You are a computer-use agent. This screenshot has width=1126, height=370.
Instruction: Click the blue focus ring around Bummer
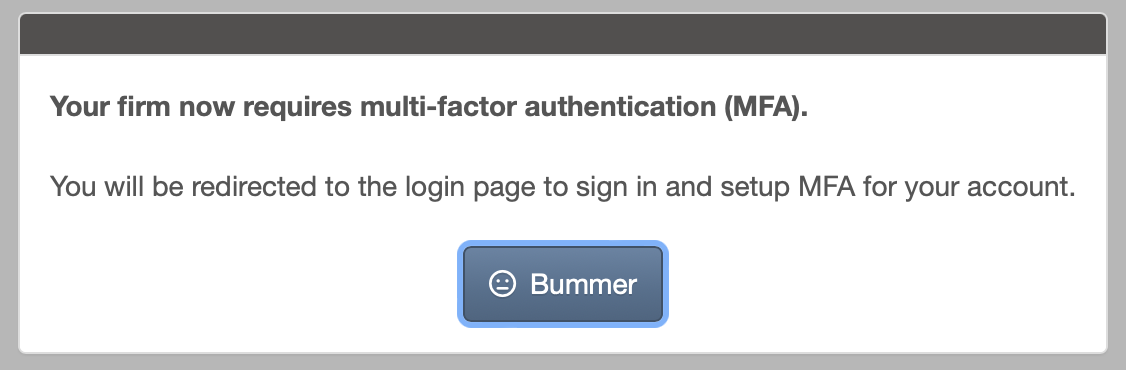563,244
